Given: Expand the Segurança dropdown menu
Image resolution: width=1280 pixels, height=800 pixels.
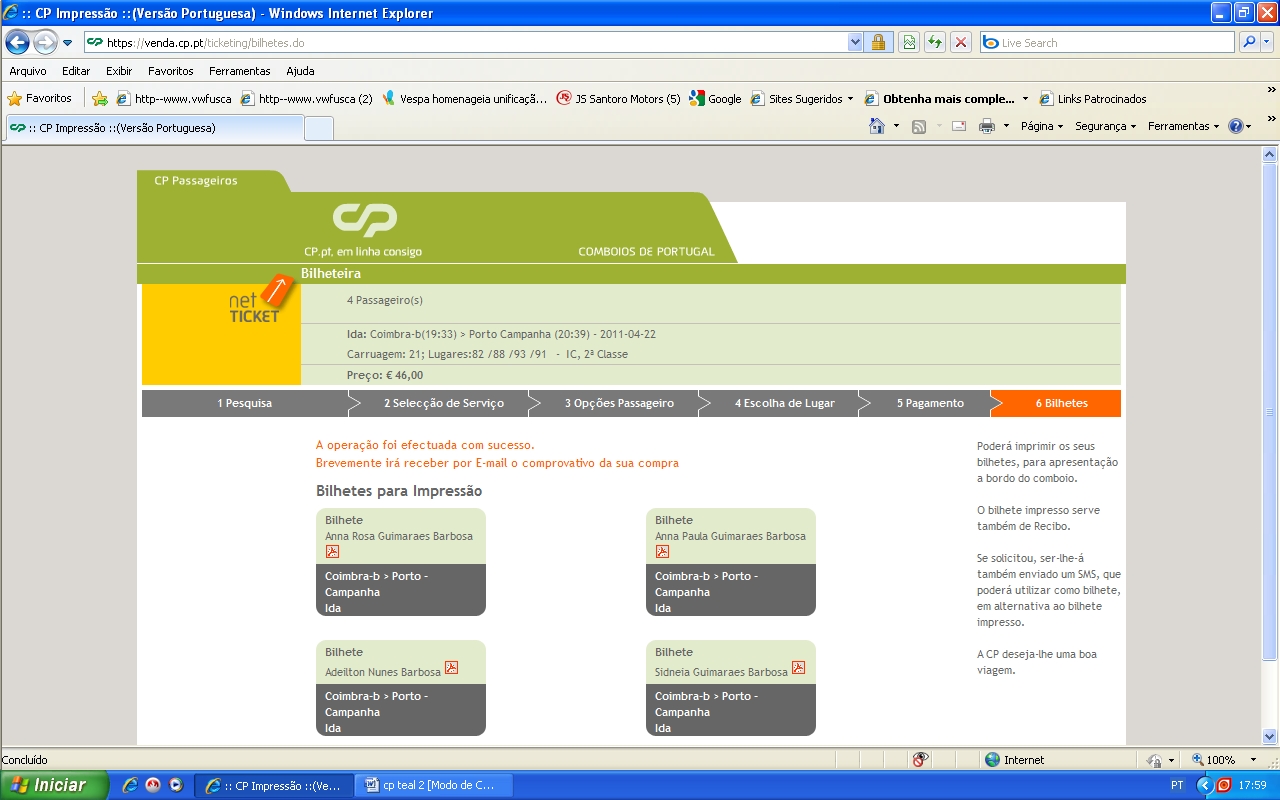Looking at the screenshot, I should pyautogui.click(x=1105, y=126).
